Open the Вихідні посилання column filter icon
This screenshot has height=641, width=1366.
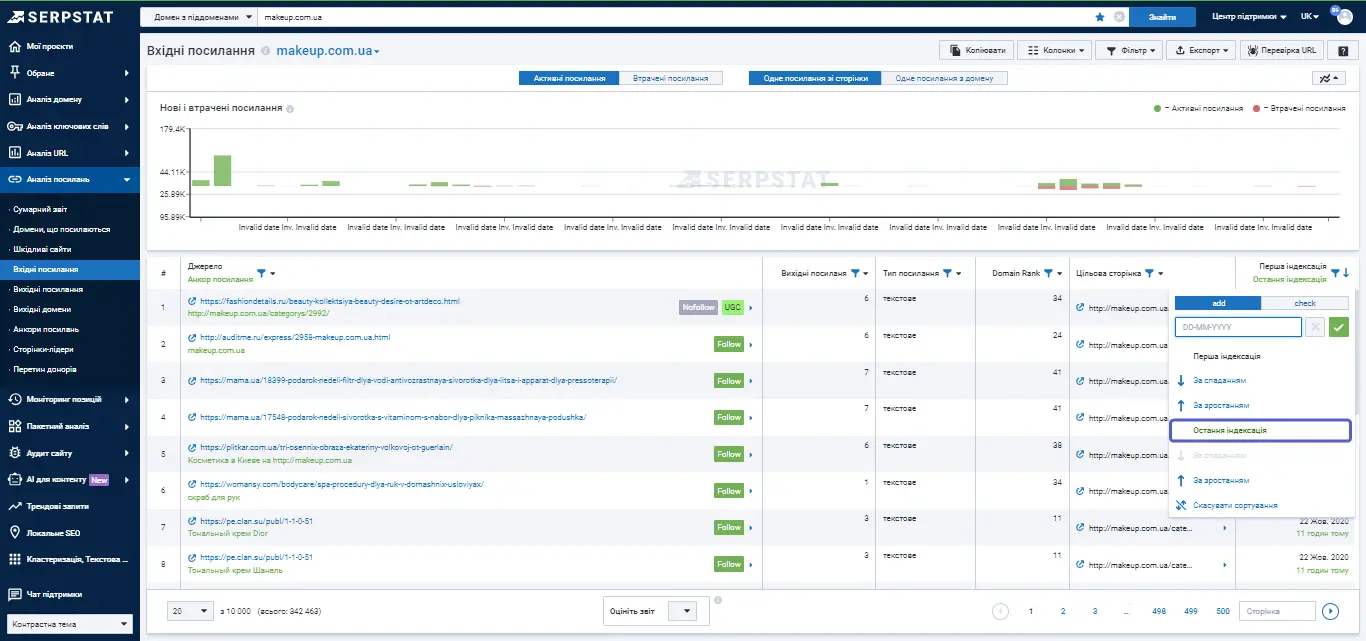(x=855, y=273)
